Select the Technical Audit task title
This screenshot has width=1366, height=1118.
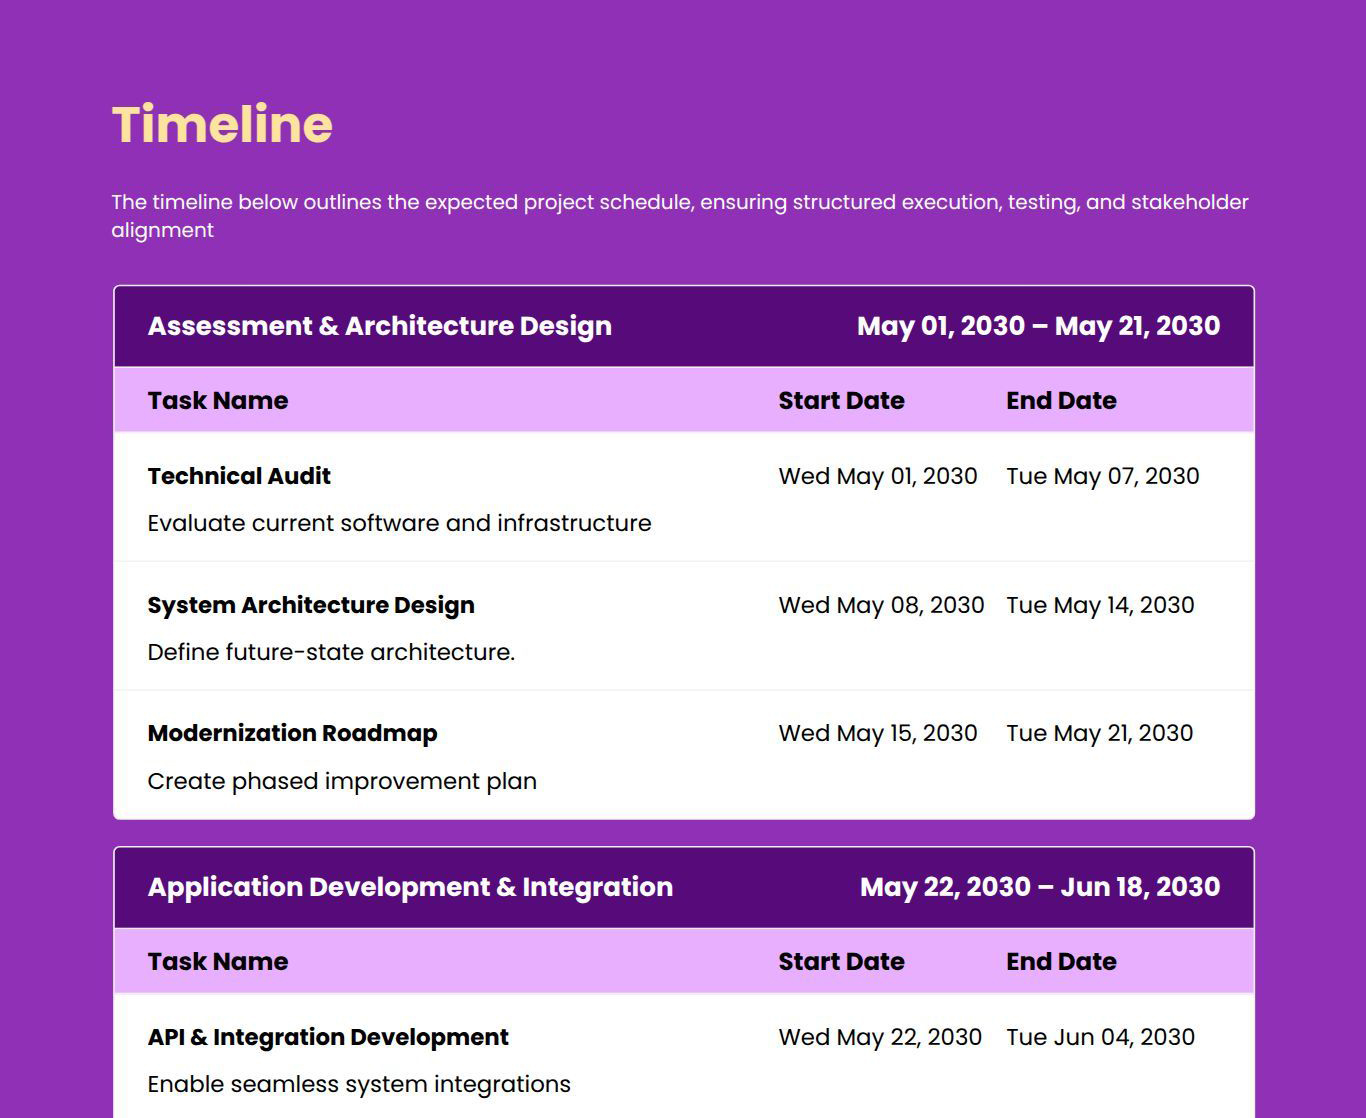pyautogui.click(x=239, y=476)
